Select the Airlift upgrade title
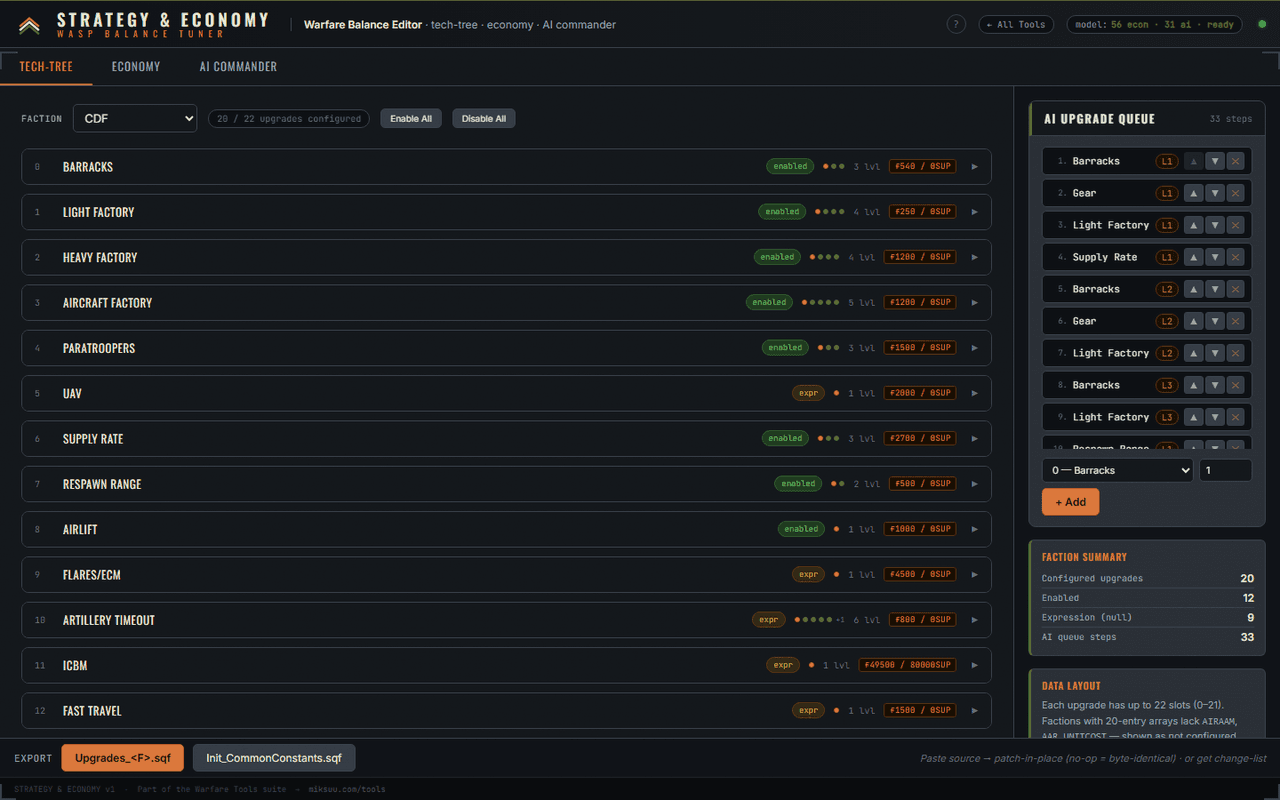Viewport: 1280px width, 800px height. (80, 529)
